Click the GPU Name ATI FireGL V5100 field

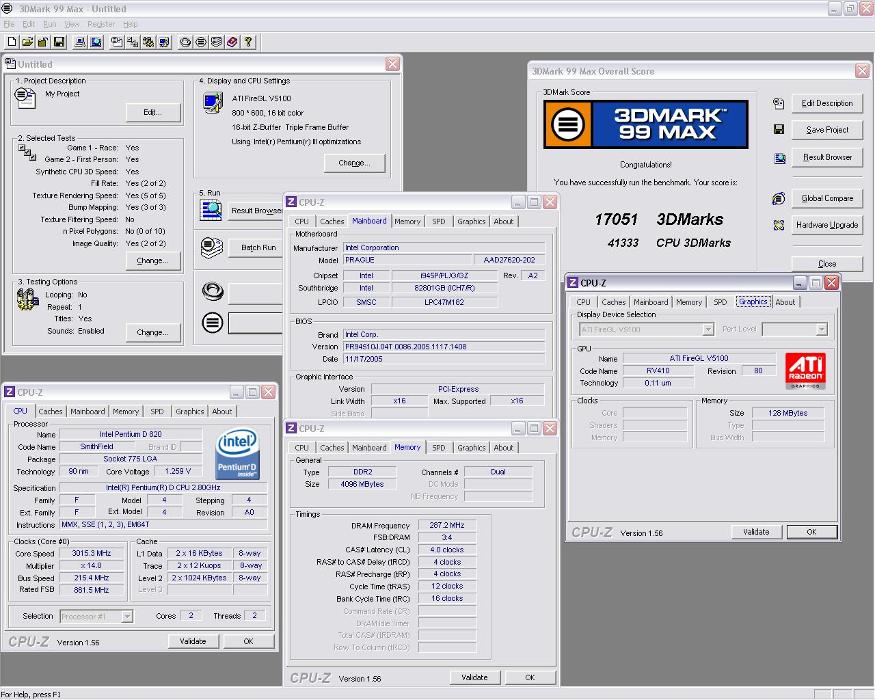point(699,358)
